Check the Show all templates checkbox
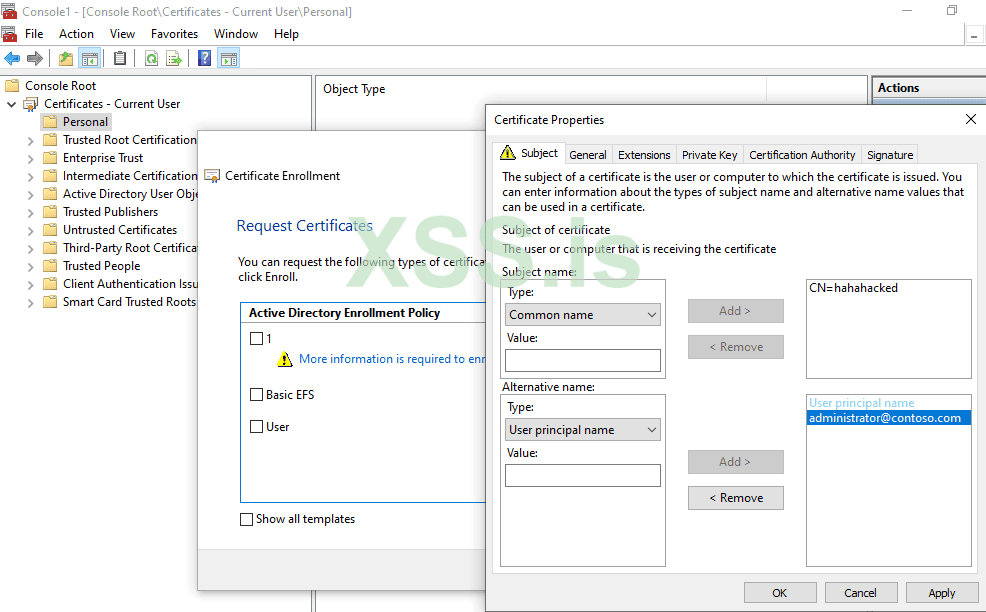 click(245, 519)
